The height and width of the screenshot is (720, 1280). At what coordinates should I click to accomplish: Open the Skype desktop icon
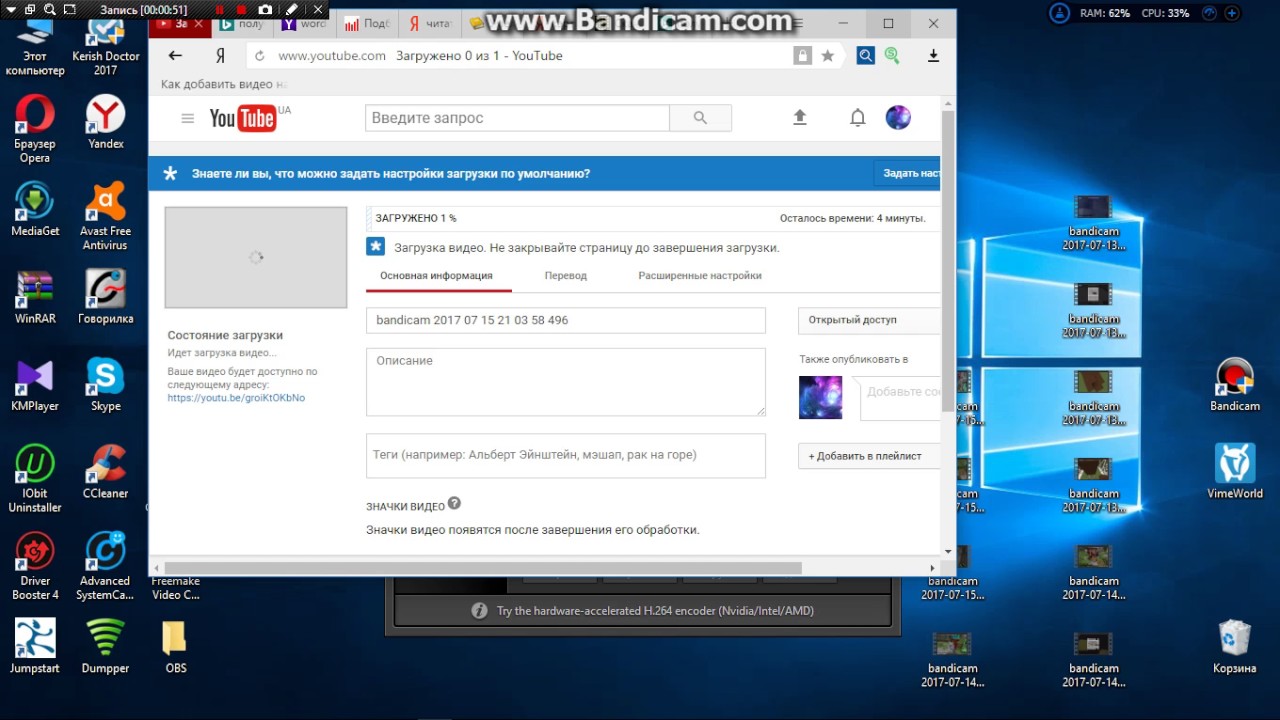point(105,385)
